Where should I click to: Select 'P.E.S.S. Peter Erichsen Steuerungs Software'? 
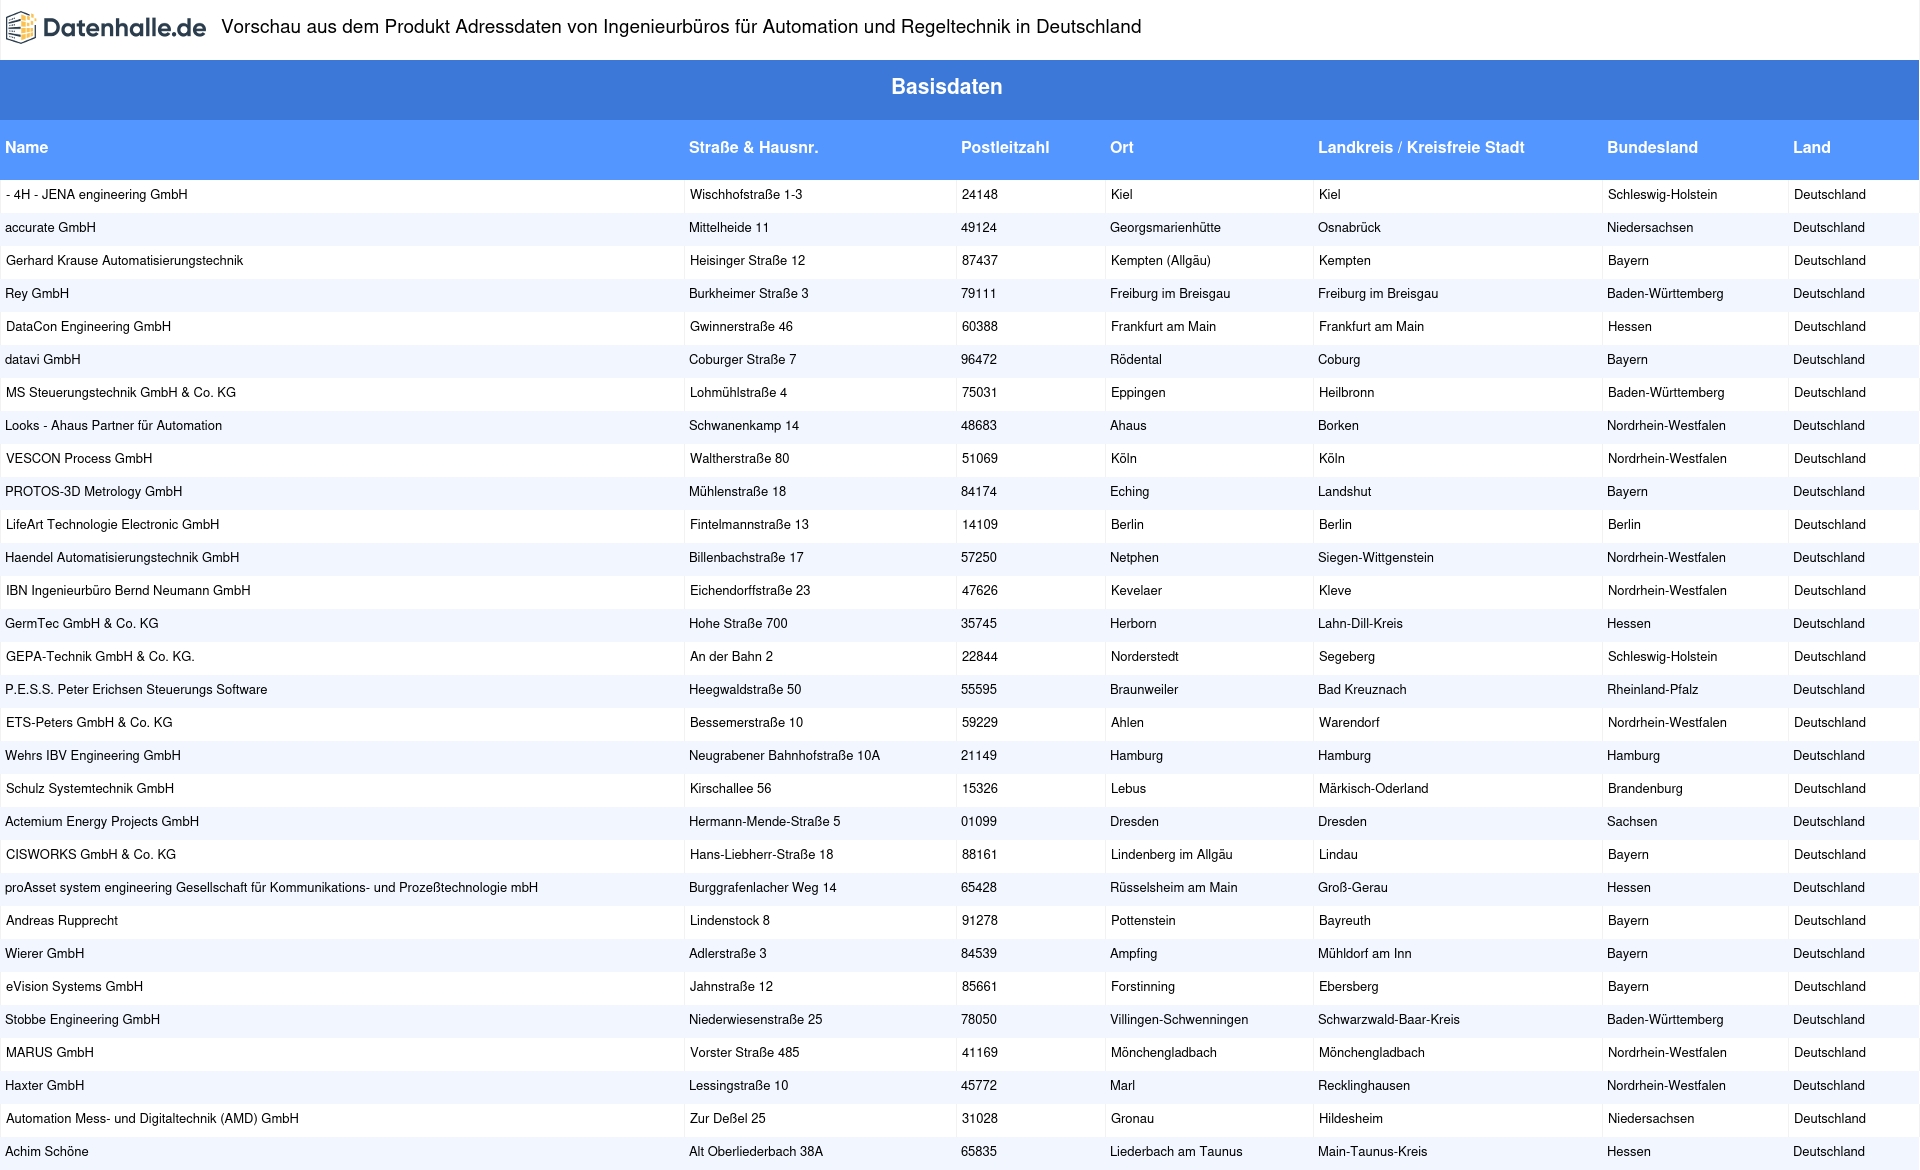pos(136,690)
